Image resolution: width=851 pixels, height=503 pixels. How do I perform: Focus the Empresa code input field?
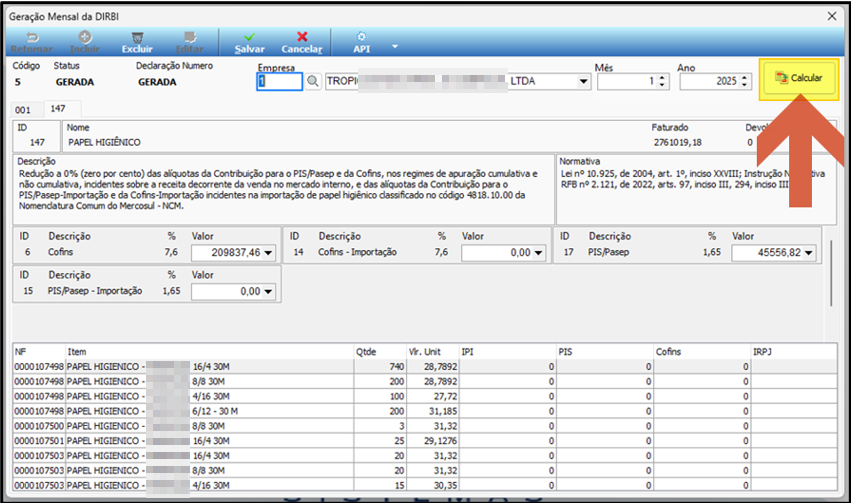[279, 81]
